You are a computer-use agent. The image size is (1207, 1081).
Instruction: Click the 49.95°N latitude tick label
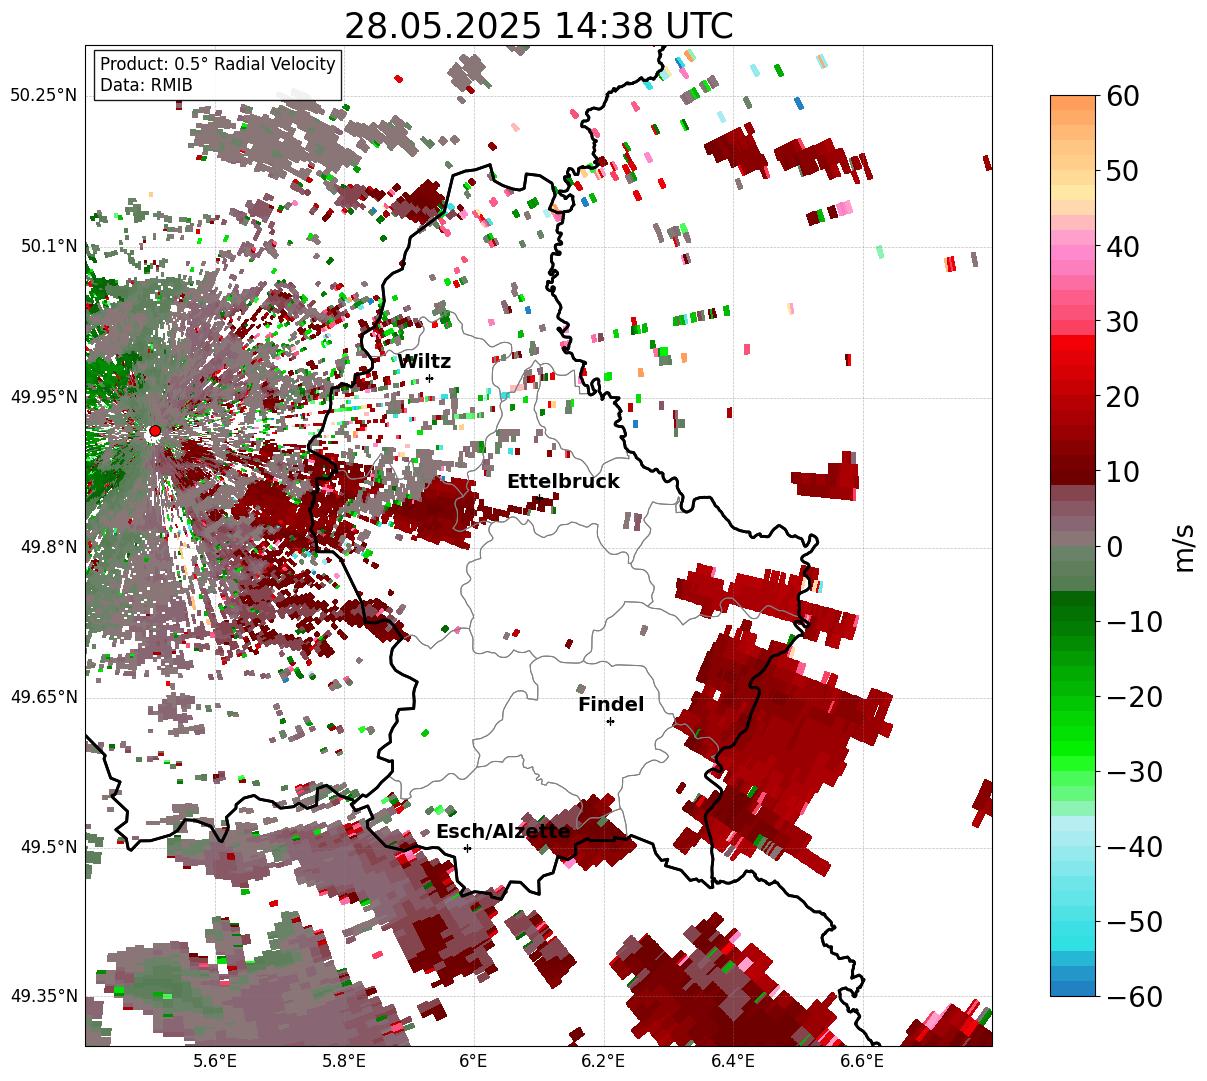tap(43, 397)
